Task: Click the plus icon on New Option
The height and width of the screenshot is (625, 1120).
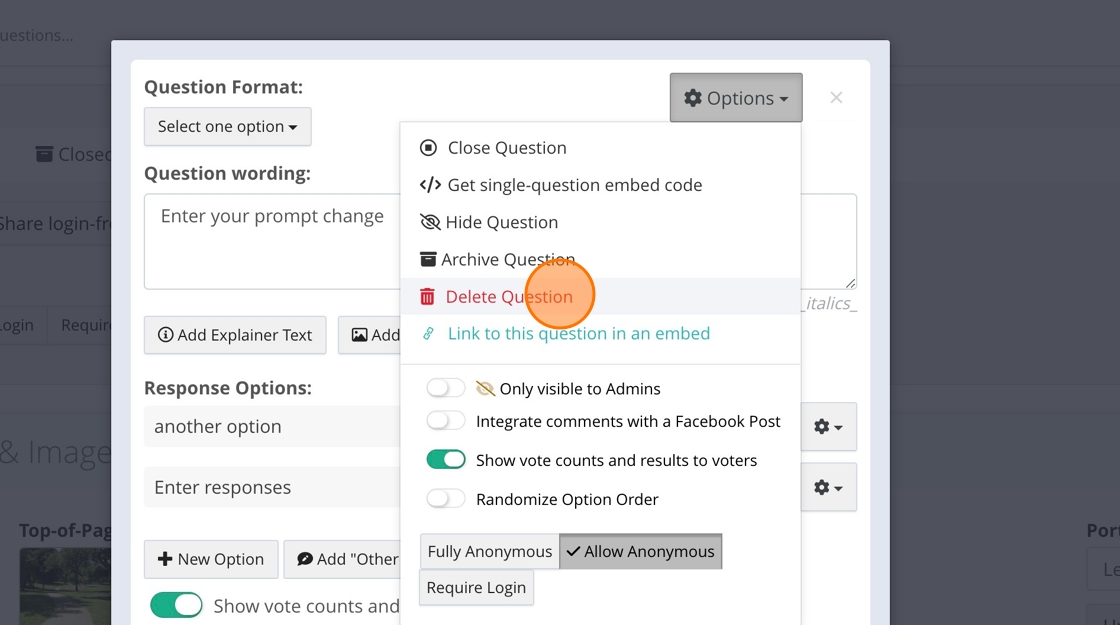Action: 166,559
